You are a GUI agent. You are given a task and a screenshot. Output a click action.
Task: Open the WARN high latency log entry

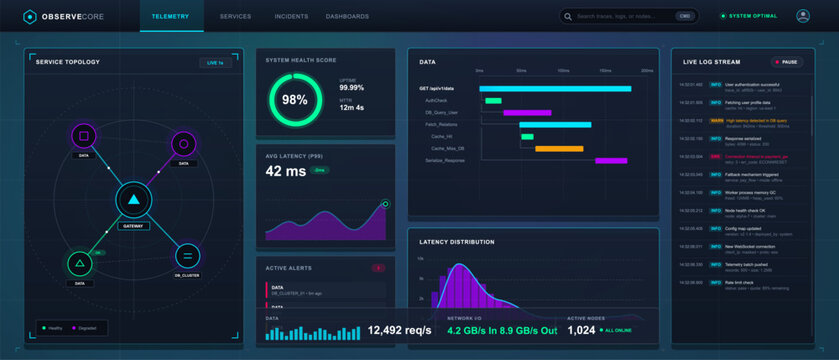[743, 123]
